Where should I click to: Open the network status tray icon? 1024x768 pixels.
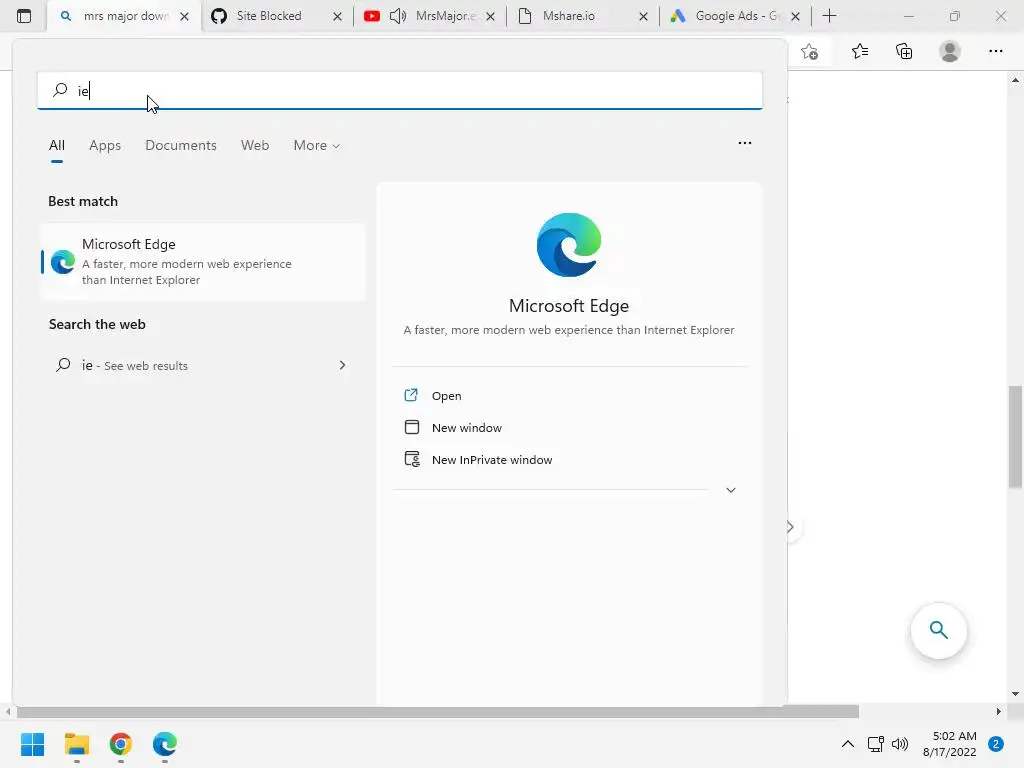tap(875, 744)
